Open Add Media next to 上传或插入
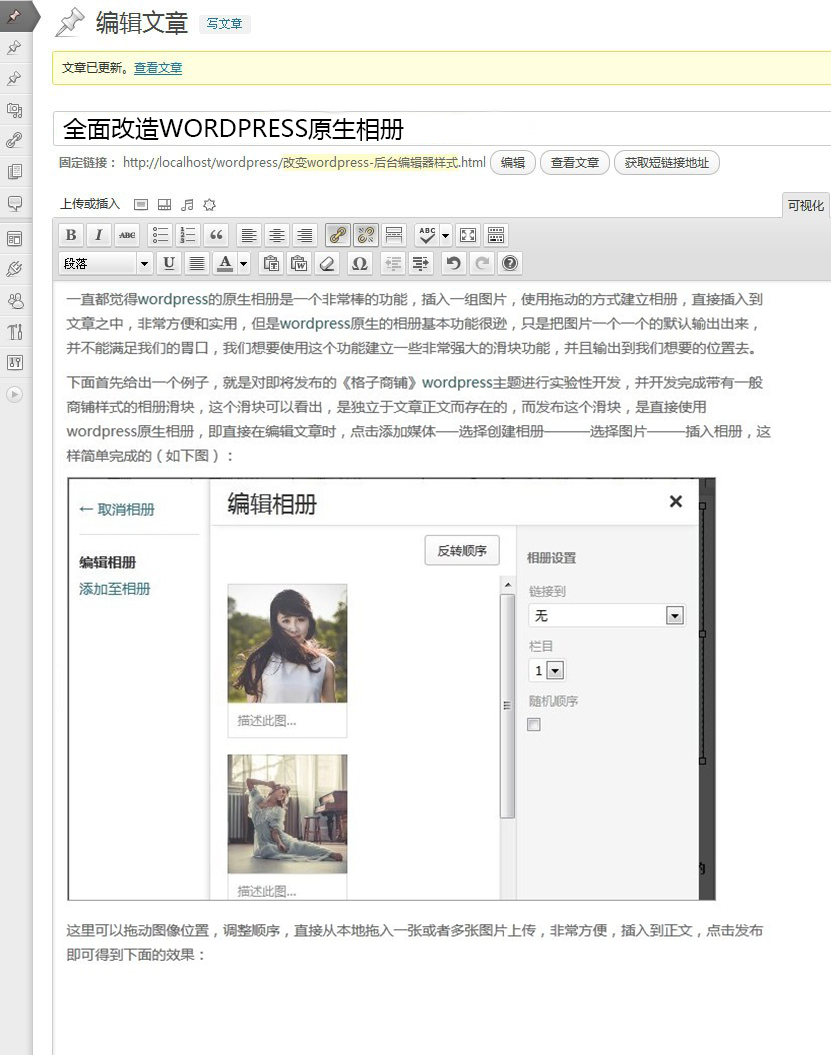The height and width of the screenshot is (1055, 831). (140, 204)
